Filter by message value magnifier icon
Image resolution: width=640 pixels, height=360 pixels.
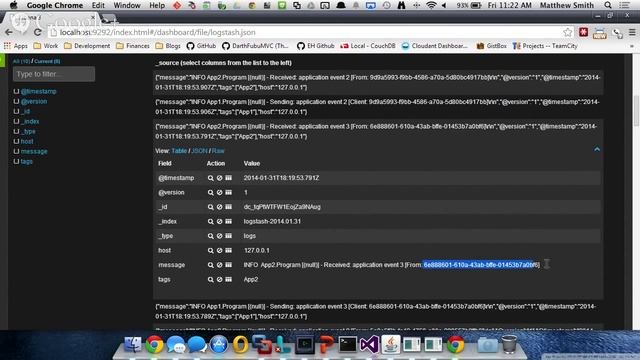211,265
